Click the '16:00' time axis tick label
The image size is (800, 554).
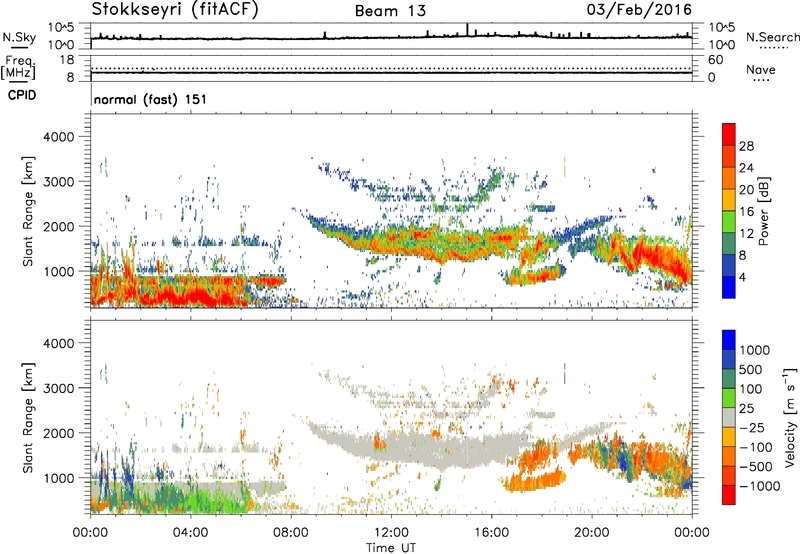[491, 533]
